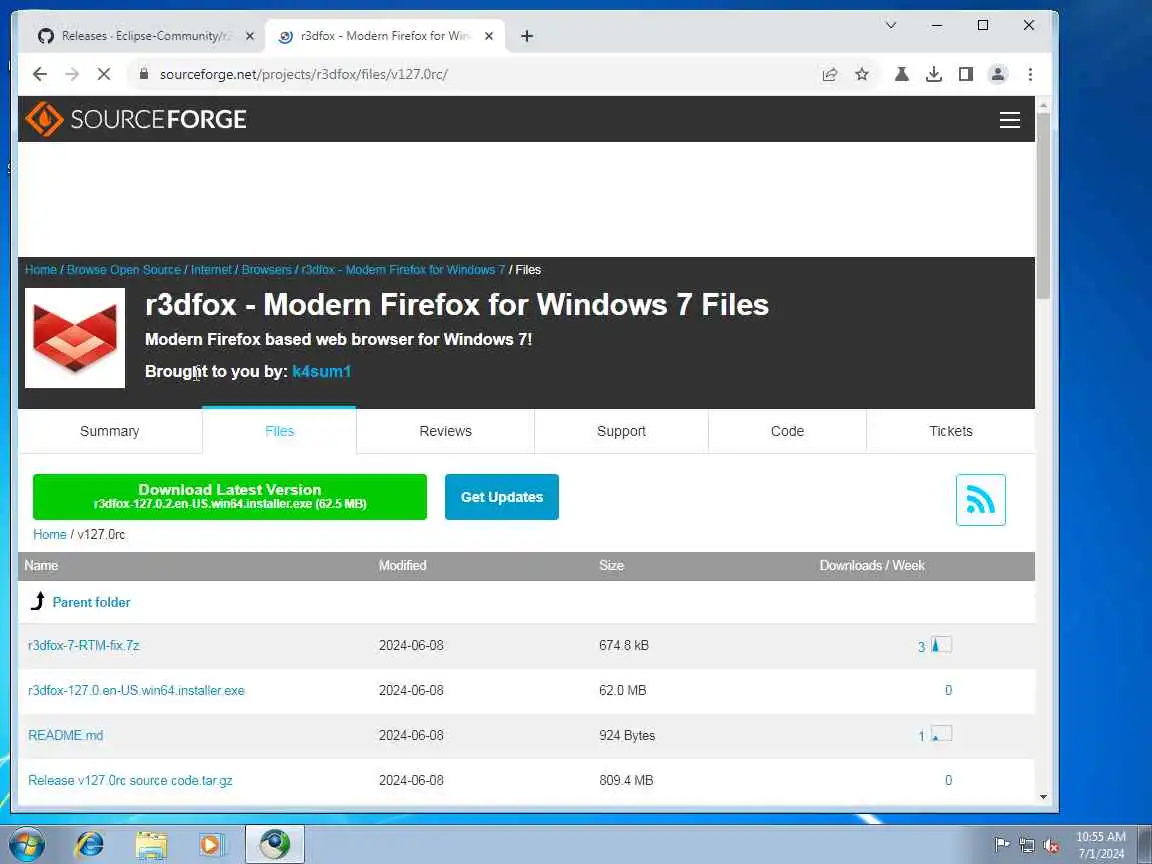Open the Action Center flag icon

[x=1001, y=845]
